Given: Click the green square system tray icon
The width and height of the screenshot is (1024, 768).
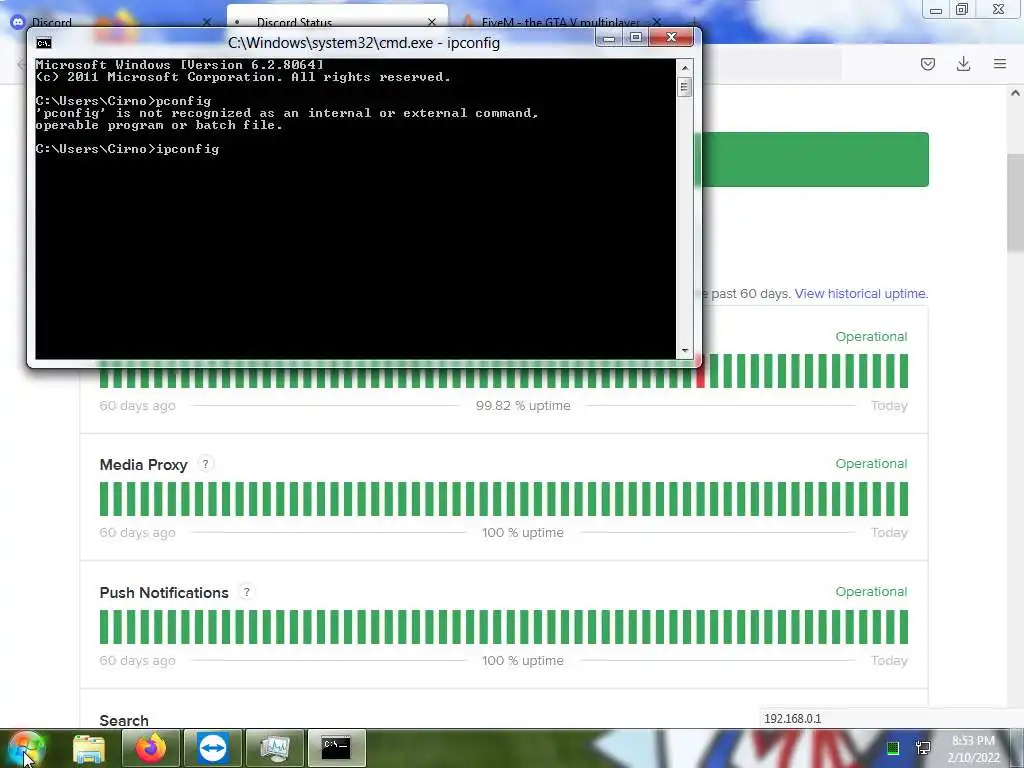Looking at the screenshot, I should [x=893, y=748].
